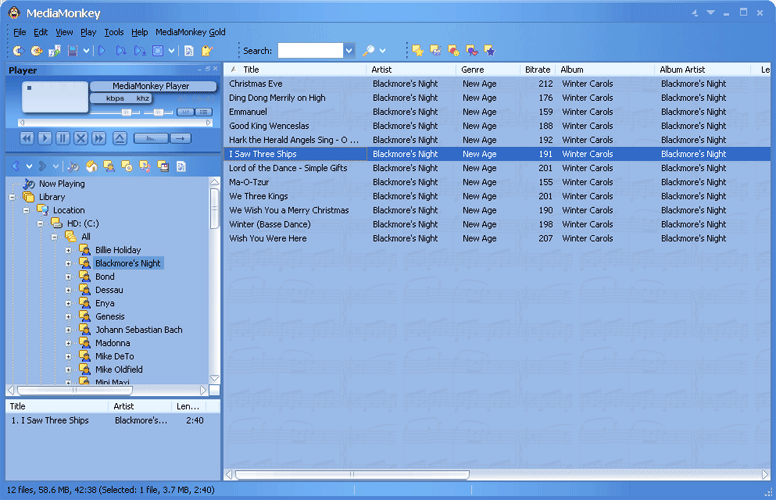
Task: Click the magnifying glass search icon
Action: (x=368, y=50)
